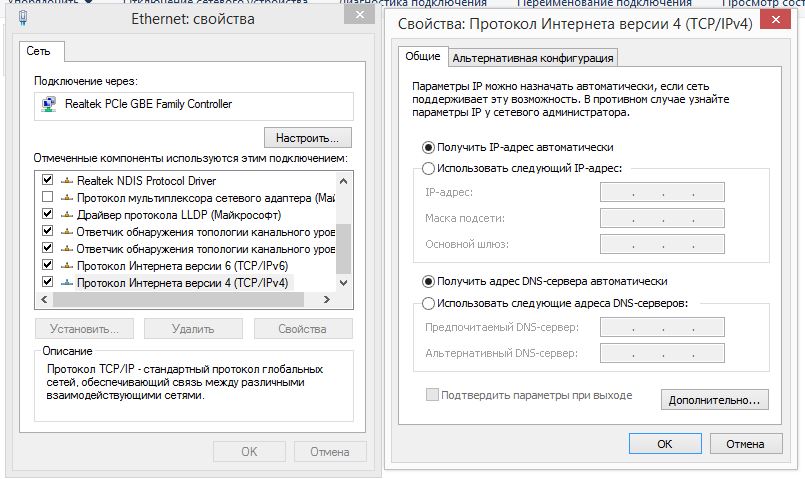Uncheck Протокол Интернета версии 4 (TCP/IPv4)
The image size is (805, 479).
(x=47, y=281)
